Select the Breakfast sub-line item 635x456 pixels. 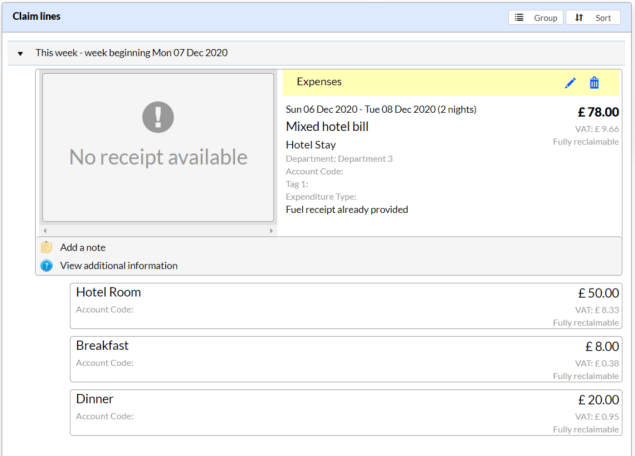point(346,359)
